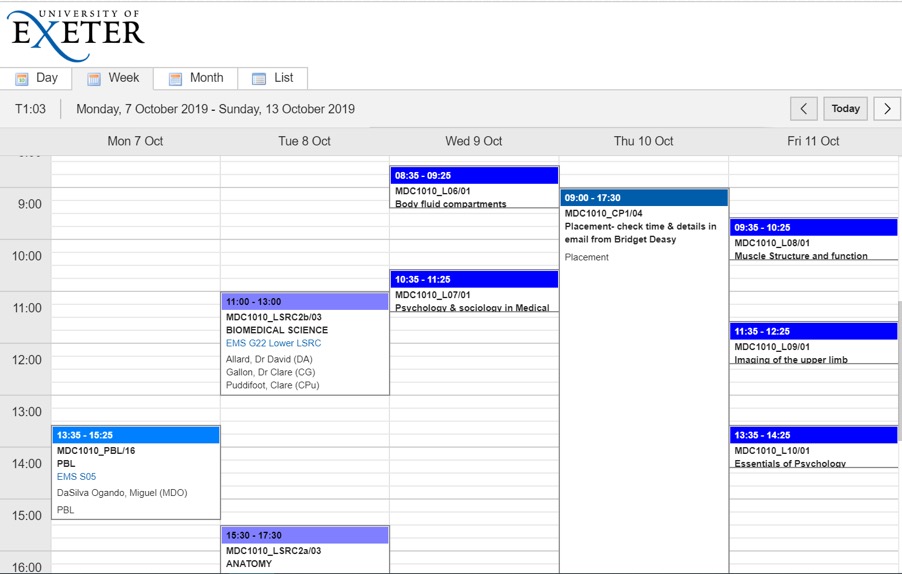The width and height of the screenshot is (902, 574).
Task: Click the Day view calendar icon
Action: [x=21, y=79]
